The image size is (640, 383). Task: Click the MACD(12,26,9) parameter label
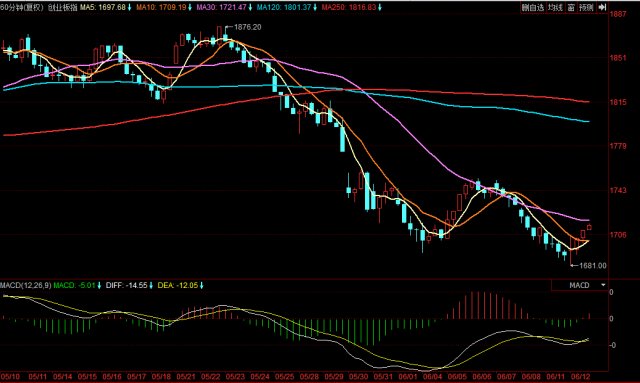click(26, 285)
